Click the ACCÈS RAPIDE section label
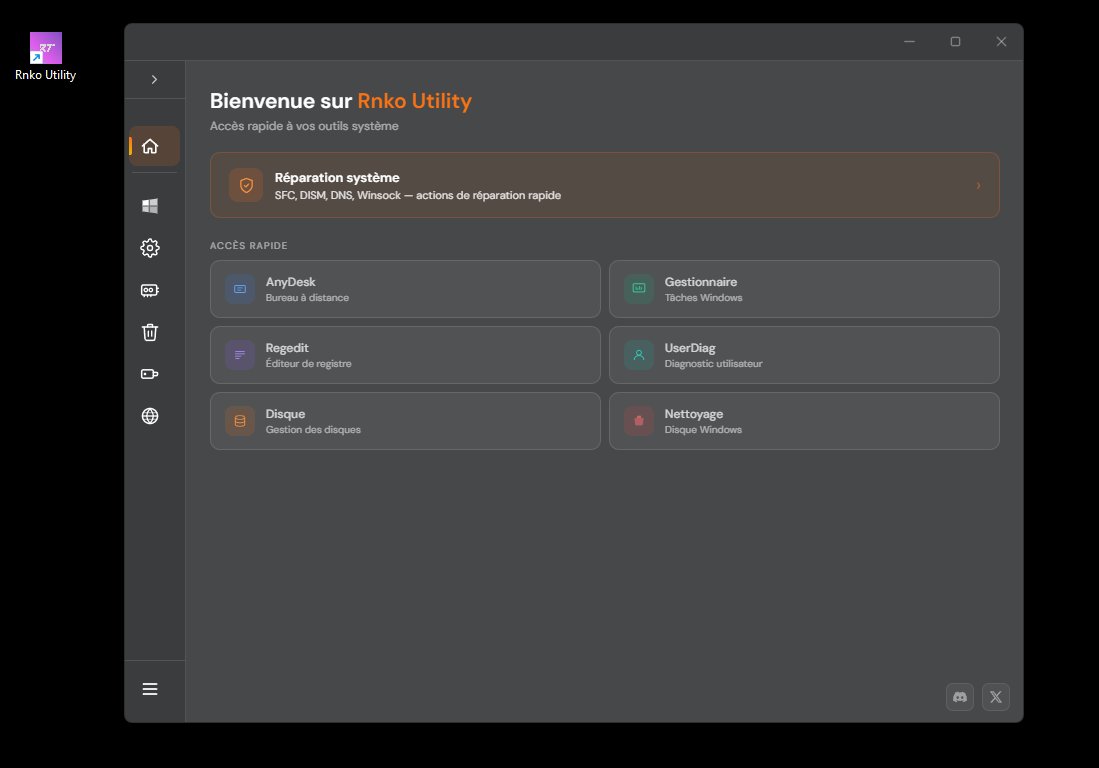Viewport: 1099px width, 768px height. coord(249,245)
